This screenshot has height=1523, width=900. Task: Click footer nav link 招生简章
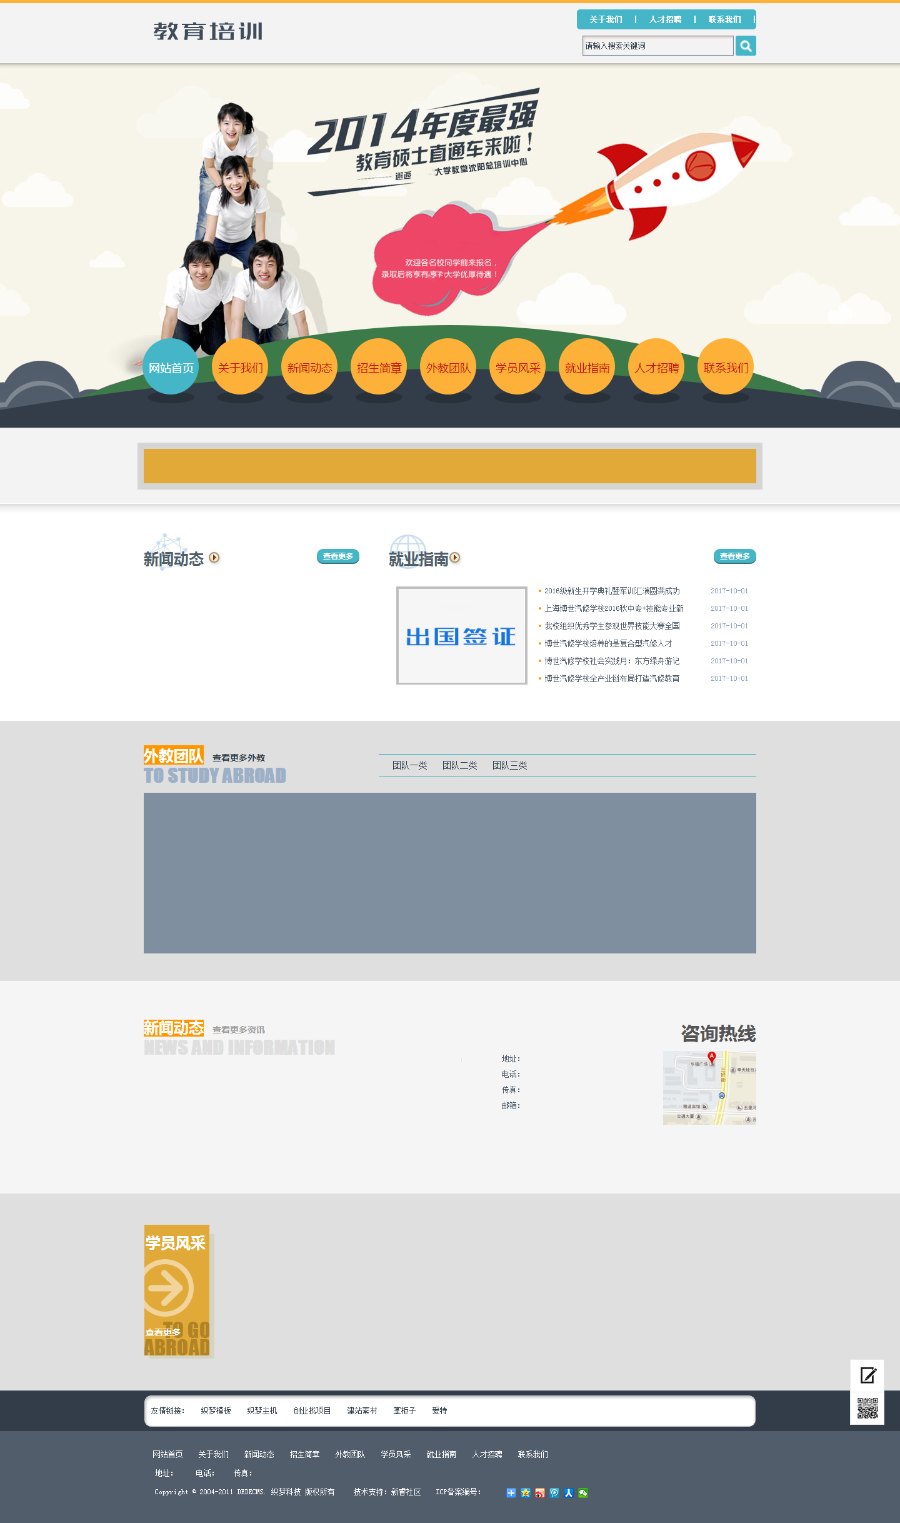point(305,1454)
